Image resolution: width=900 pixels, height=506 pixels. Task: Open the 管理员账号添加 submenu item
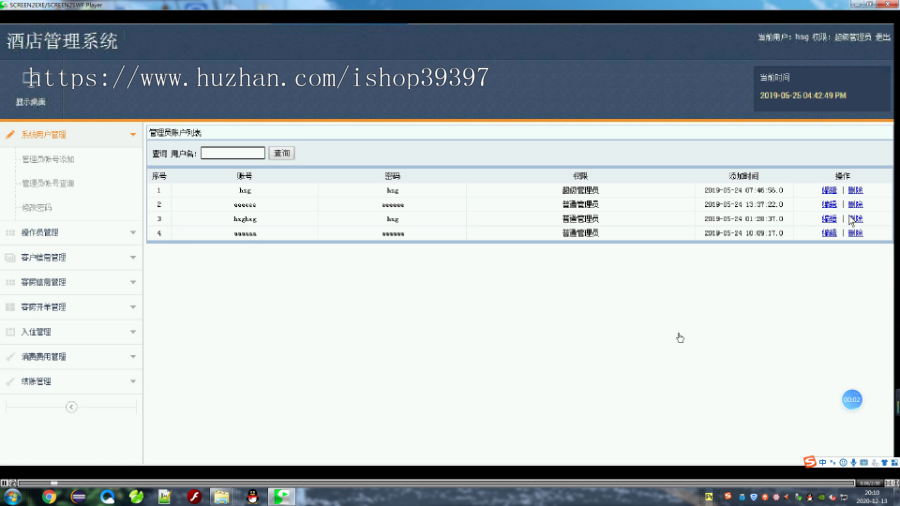pos(48,159)
